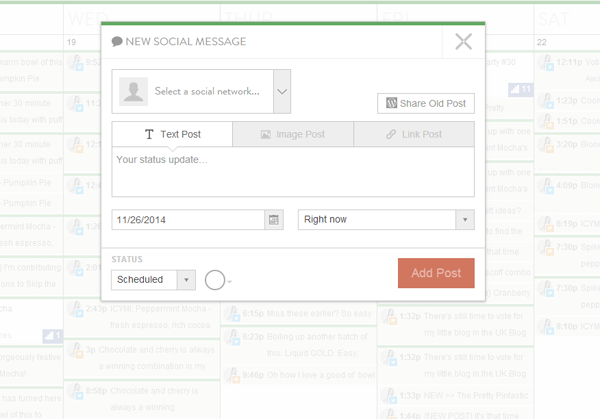
Task: Click the avatar icon of the 4:09p post
Action: tap(546, 186)
